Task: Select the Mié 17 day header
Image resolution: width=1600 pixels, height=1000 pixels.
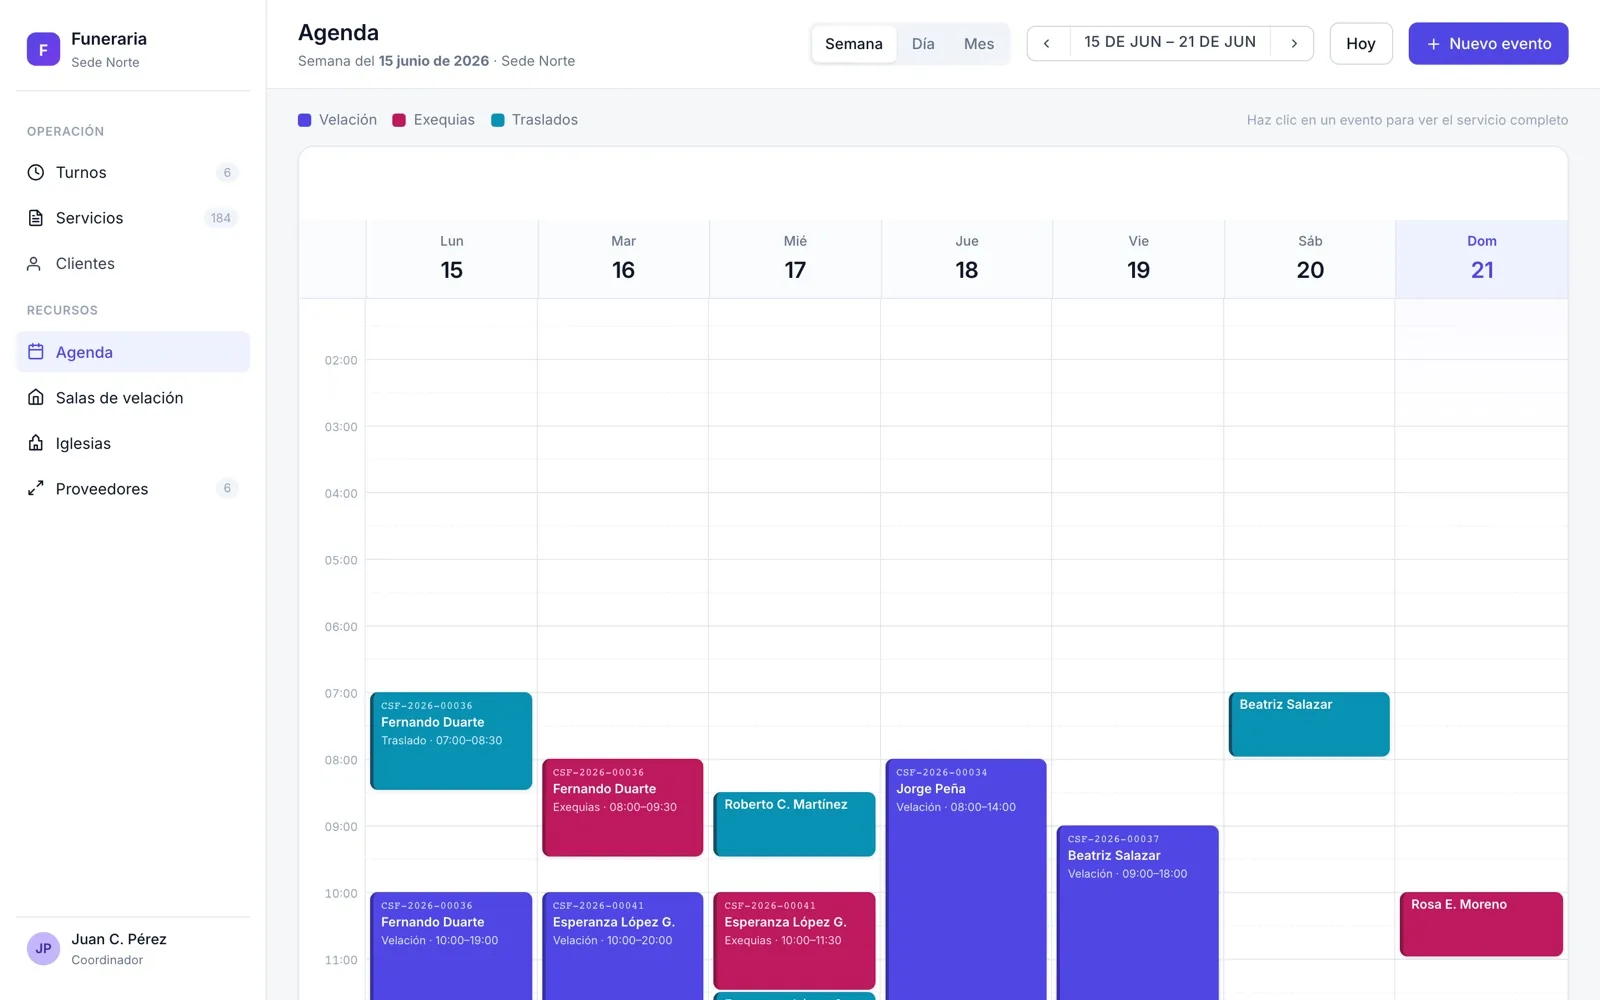Action: point(795,259)
